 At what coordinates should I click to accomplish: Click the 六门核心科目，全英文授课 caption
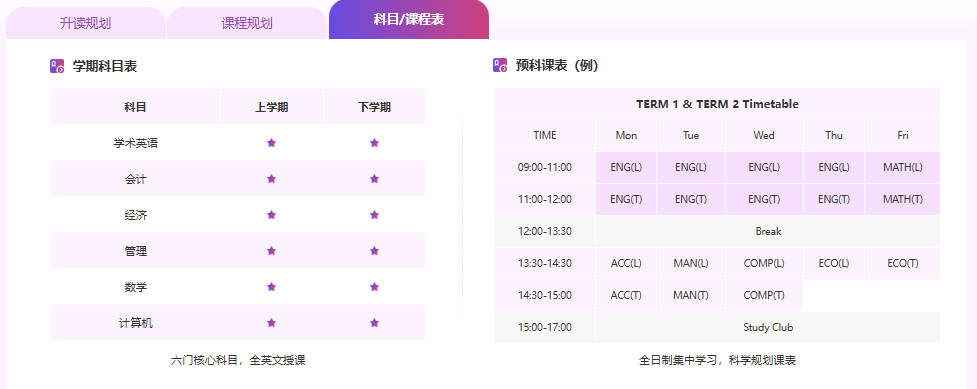coord(238,360)
